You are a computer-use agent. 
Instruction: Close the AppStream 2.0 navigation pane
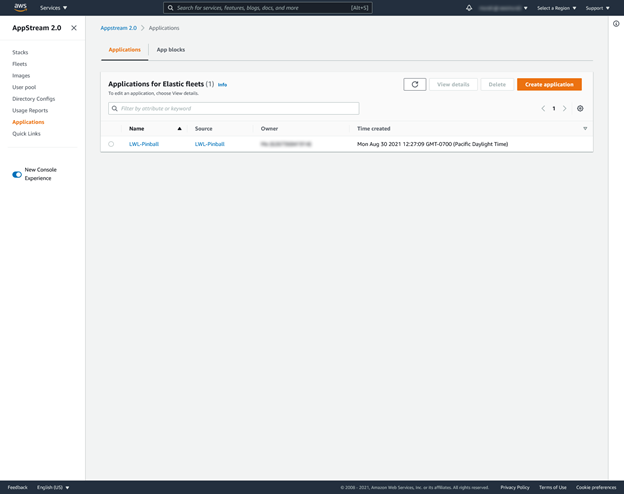74,28
